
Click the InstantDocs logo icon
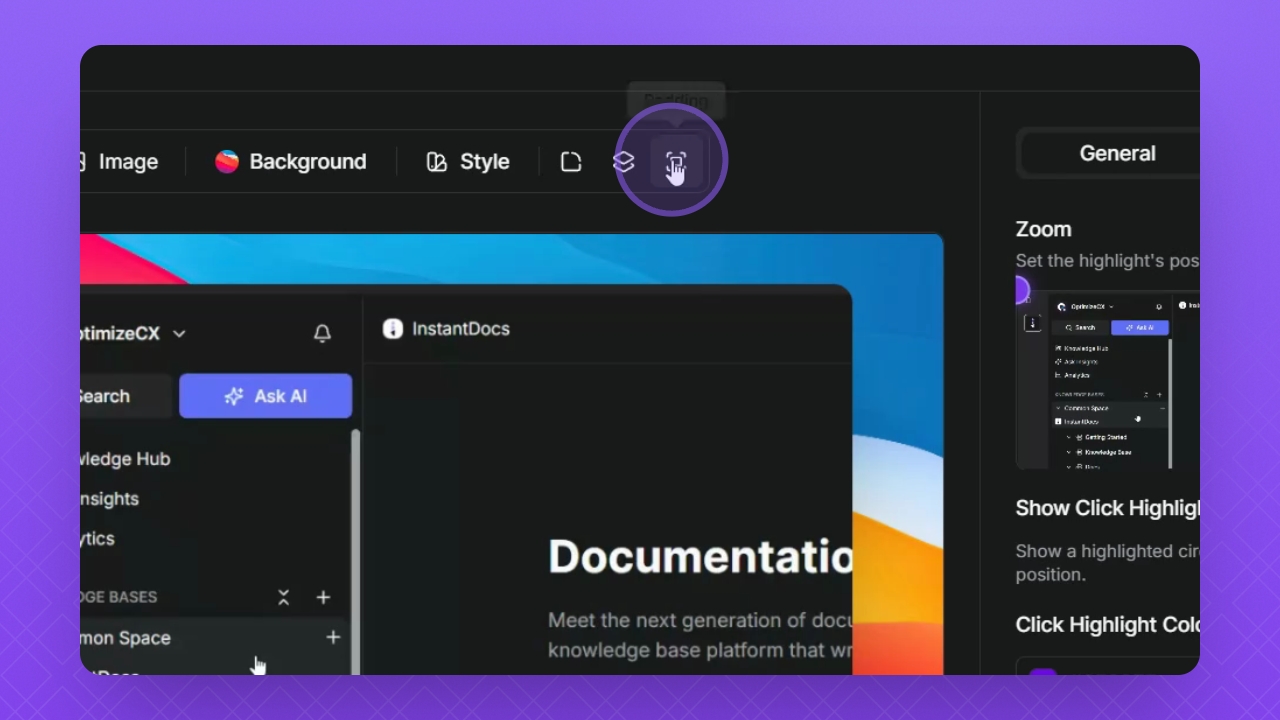click(x=393, y=328)
